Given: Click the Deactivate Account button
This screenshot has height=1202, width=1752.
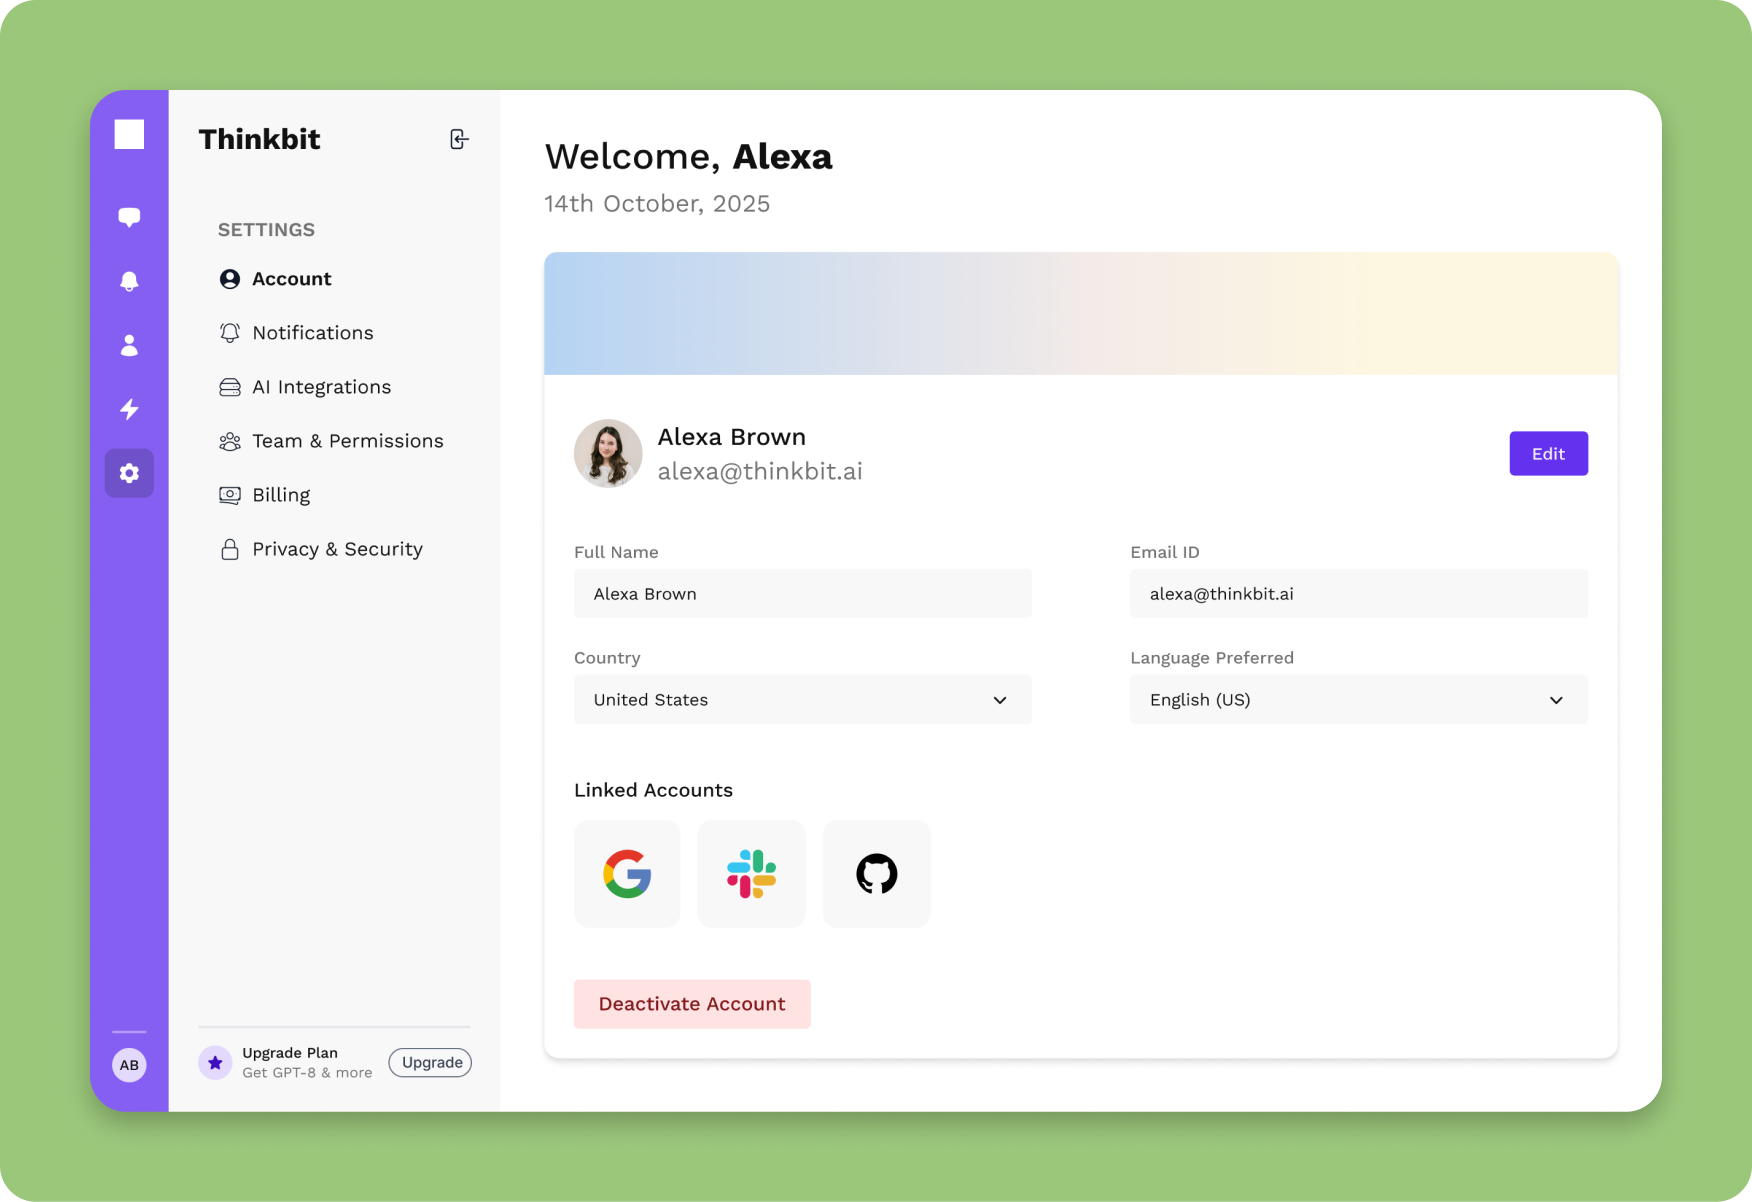Looking at the screenshot, I should click(x=691, y=1003).
